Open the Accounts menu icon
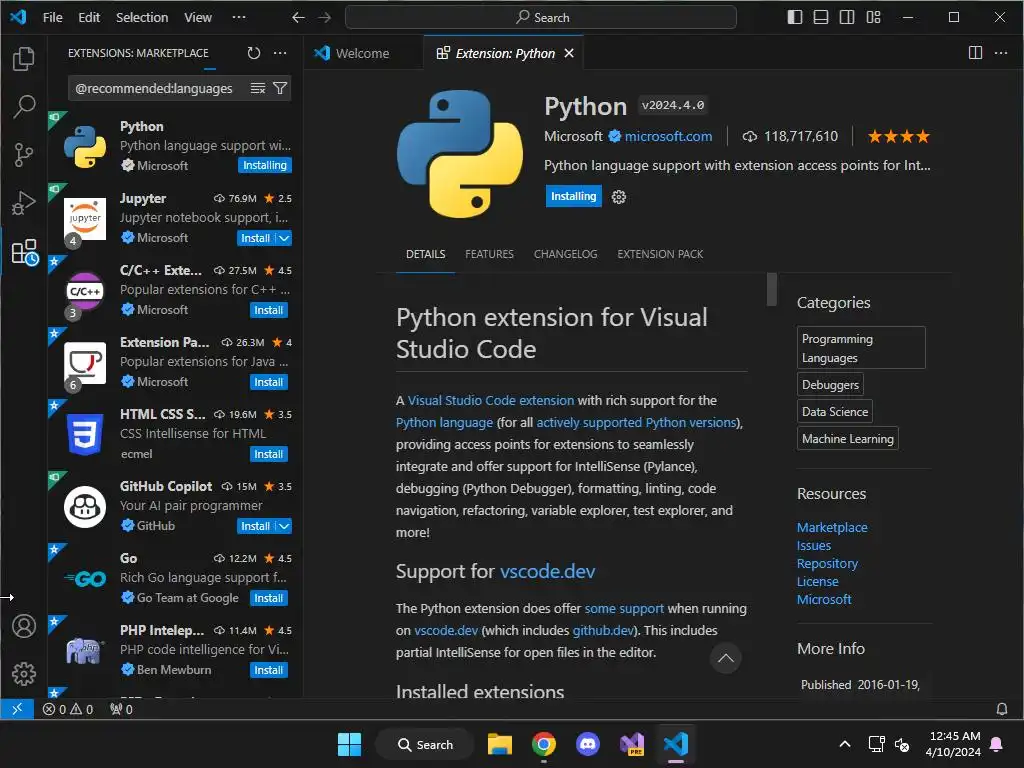 (24, 626)
